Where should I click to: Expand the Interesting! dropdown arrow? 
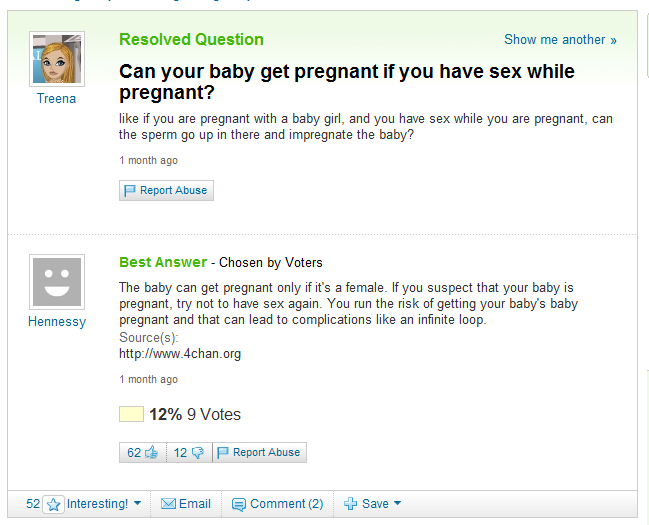[137, 504]
